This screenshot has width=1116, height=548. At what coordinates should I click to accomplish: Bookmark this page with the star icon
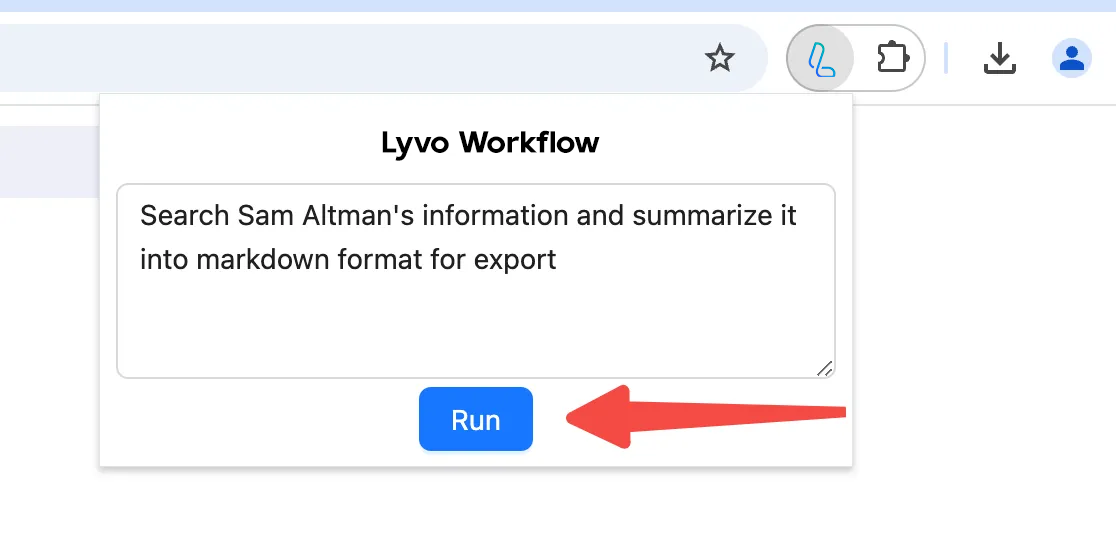[x=719, y=58]
